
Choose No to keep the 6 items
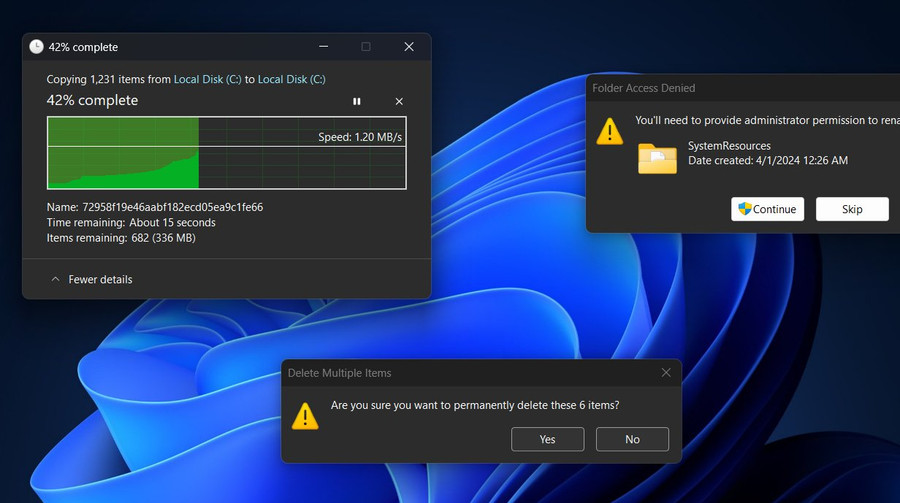[632, 439]
